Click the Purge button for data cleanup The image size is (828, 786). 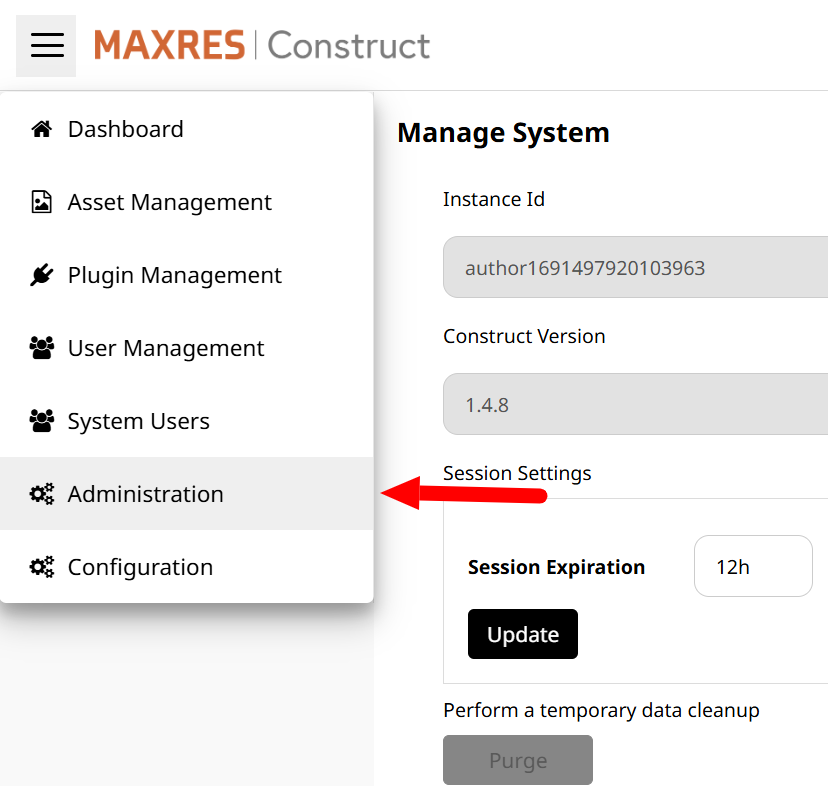[517, 760]
